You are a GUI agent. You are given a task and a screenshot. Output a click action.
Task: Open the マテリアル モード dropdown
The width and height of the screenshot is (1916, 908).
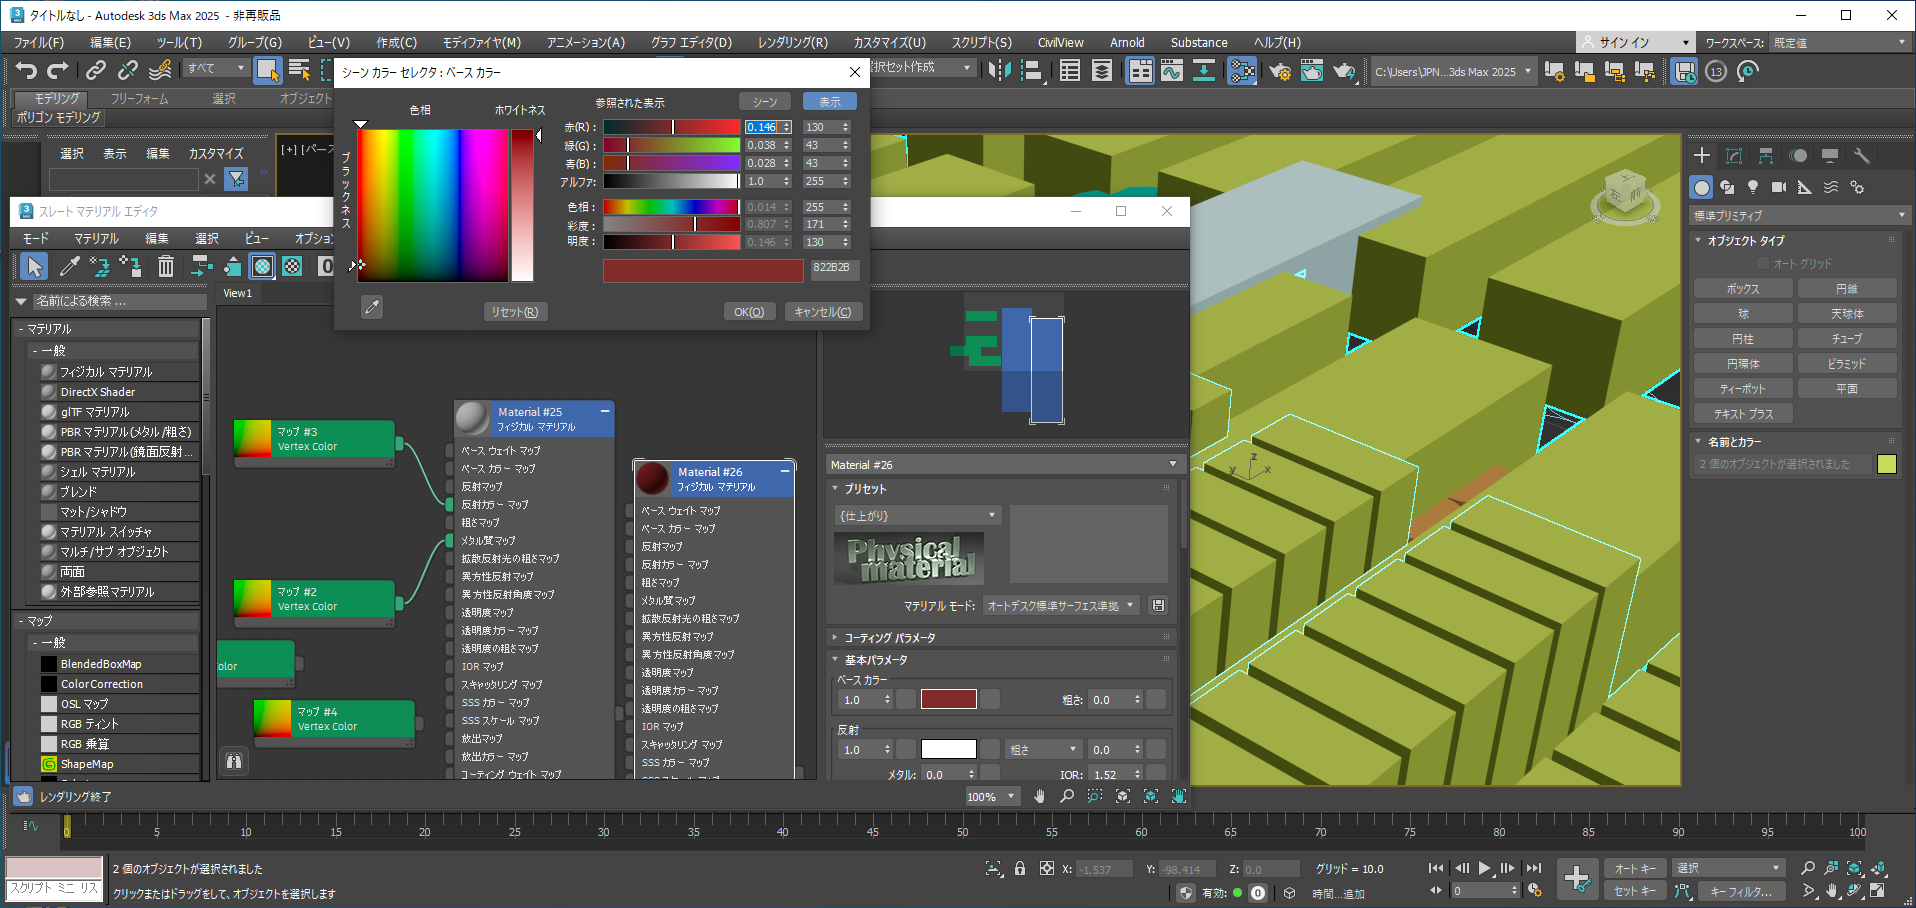[x=1061, y=605]
